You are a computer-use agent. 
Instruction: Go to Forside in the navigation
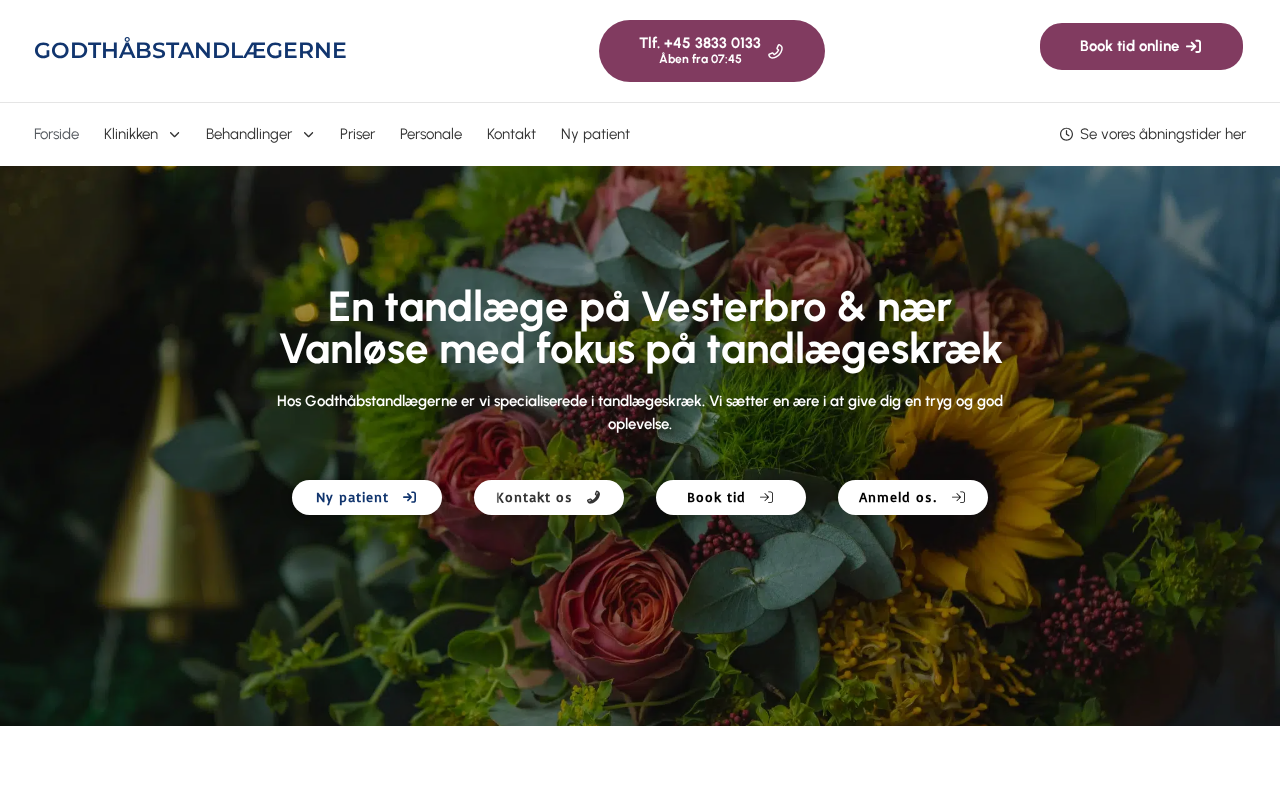point(56,134)
